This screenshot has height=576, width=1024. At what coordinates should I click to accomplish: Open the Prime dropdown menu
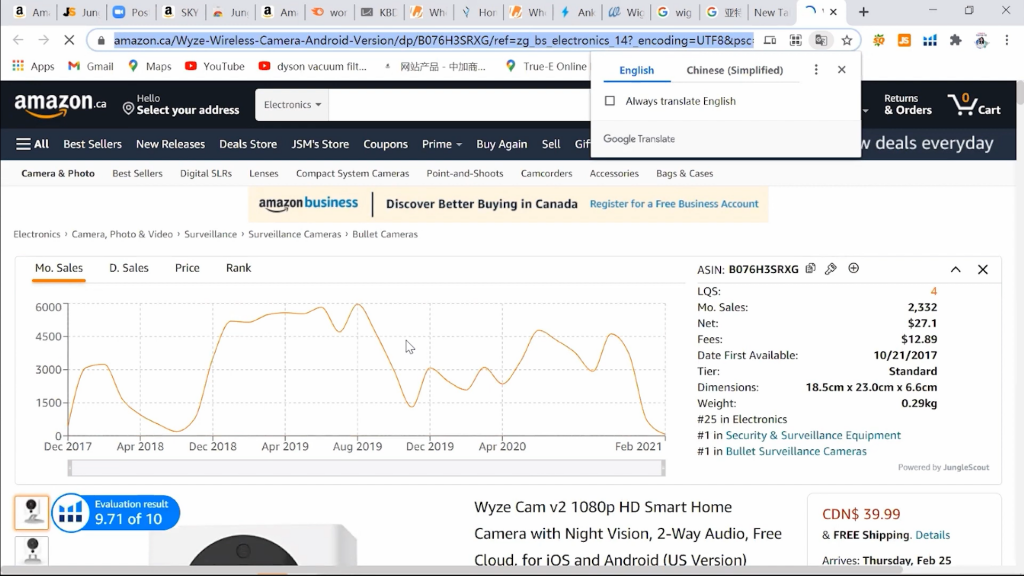click(441, 144)
